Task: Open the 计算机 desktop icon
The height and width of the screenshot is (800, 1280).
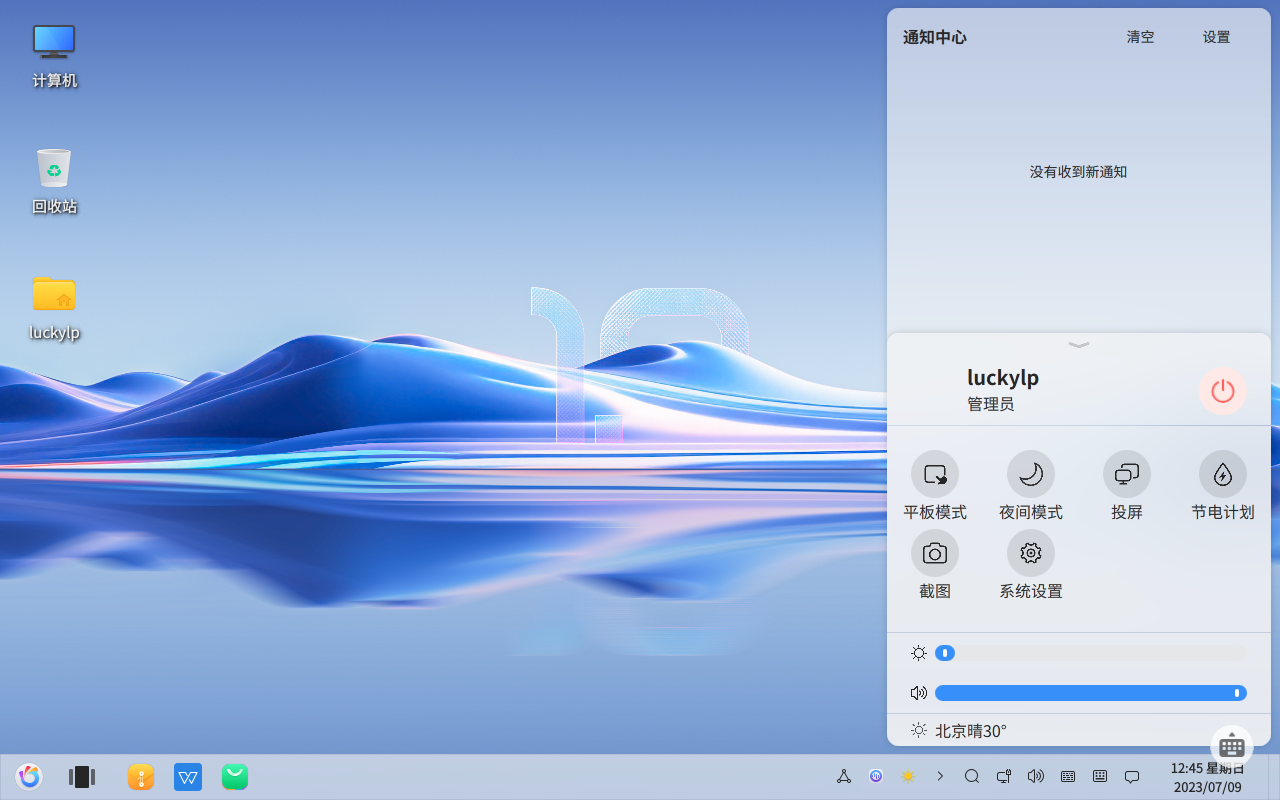Action: tap(54, 54)
